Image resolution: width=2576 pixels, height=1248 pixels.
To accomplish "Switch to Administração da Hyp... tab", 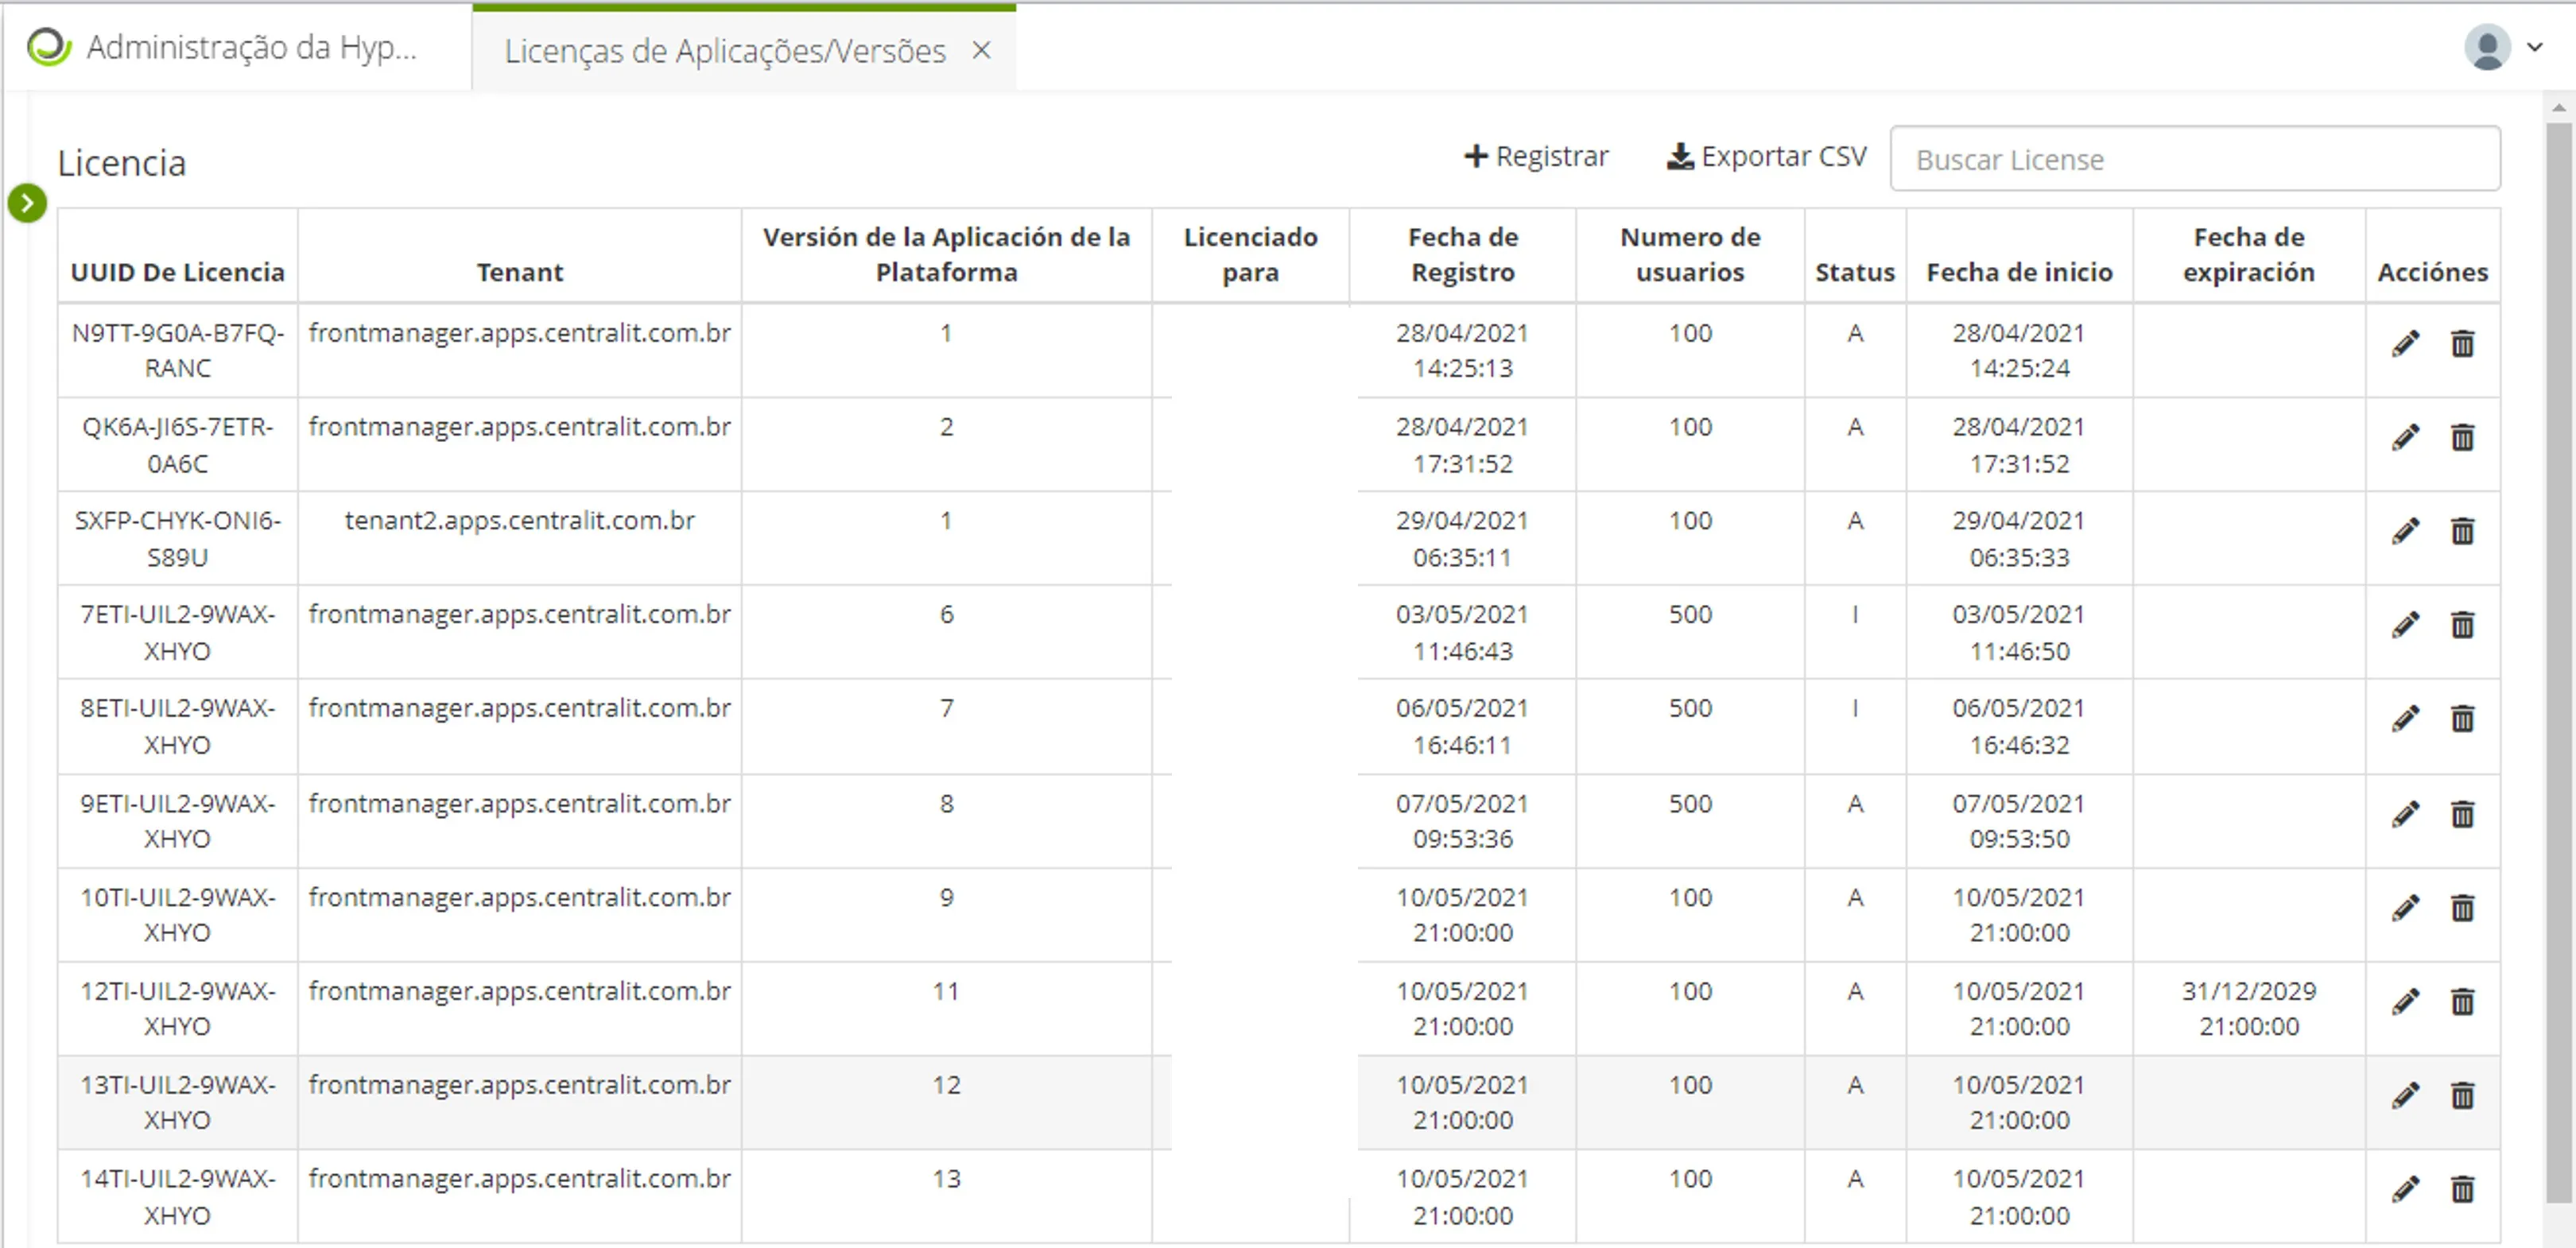I will pyautogui.click(x=236, y=47).
